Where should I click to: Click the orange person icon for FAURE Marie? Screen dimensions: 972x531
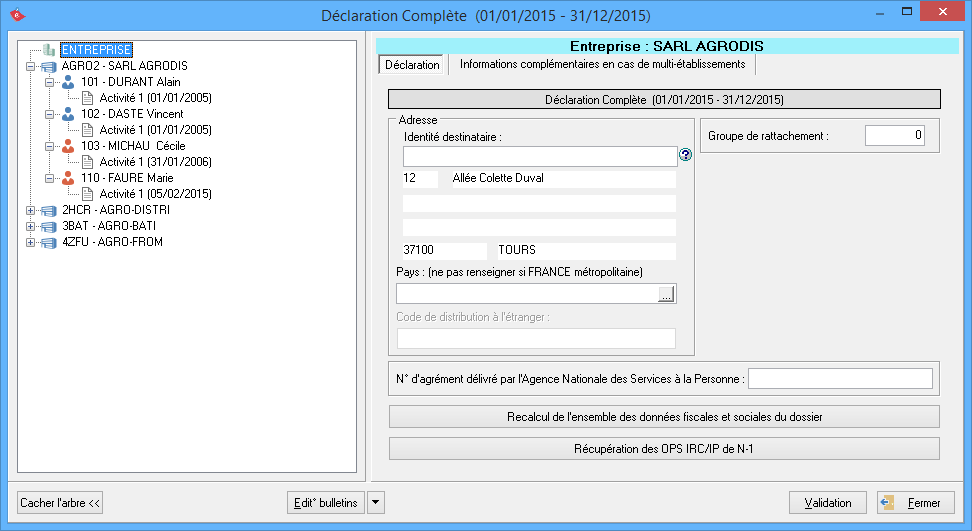68,178
